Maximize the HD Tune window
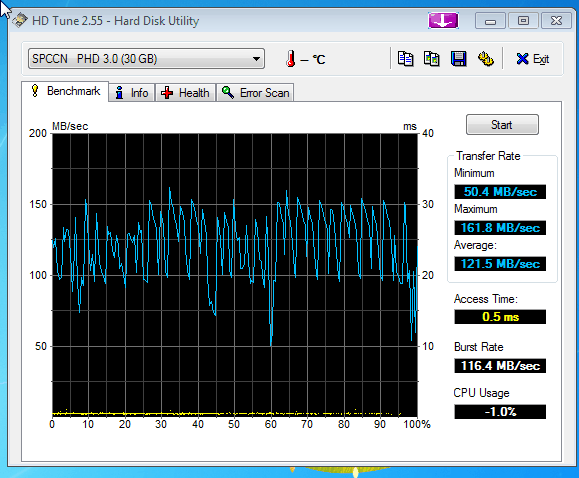579x478 pixels. [523, 21]
